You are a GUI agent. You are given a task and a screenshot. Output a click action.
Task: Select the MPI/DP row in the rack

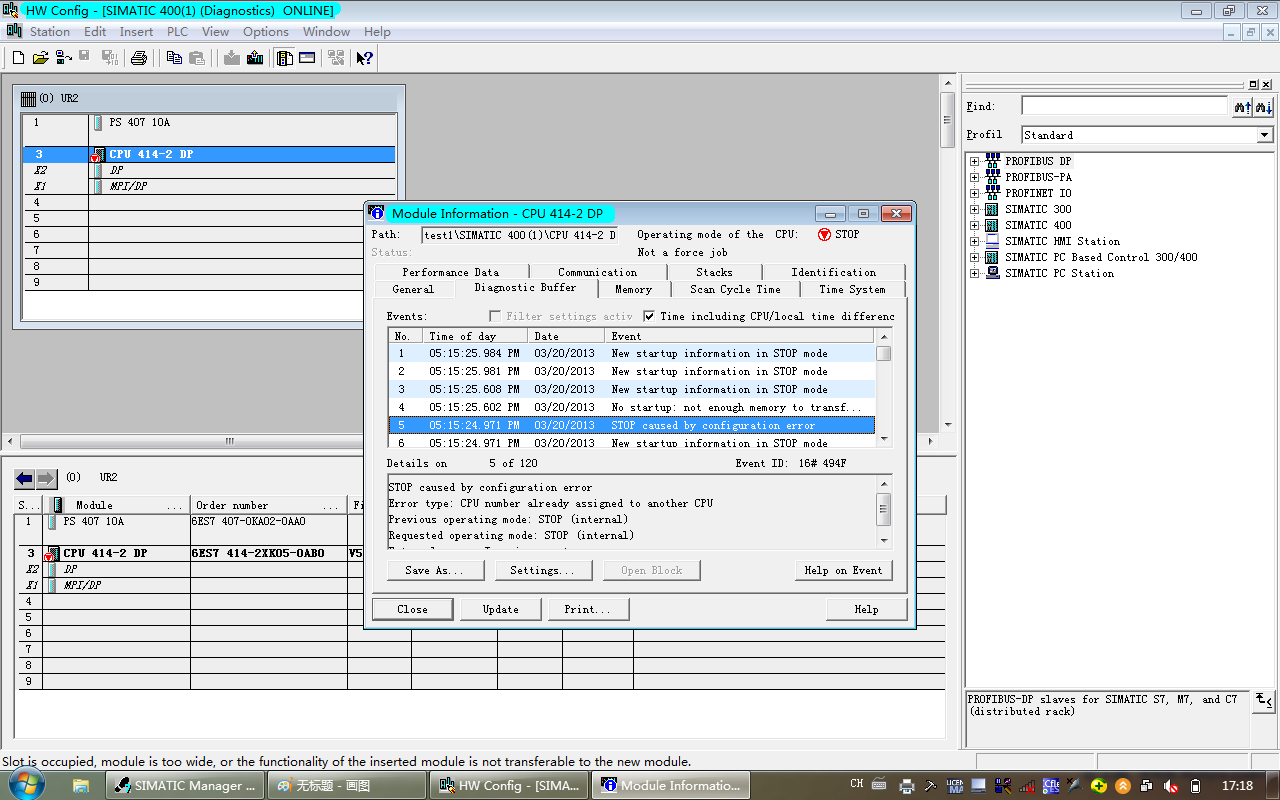209,186
